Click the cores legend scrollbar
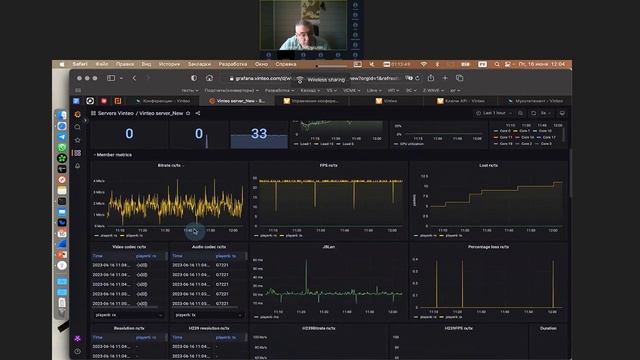Screen dimensions: 640x360 point(564,134)
